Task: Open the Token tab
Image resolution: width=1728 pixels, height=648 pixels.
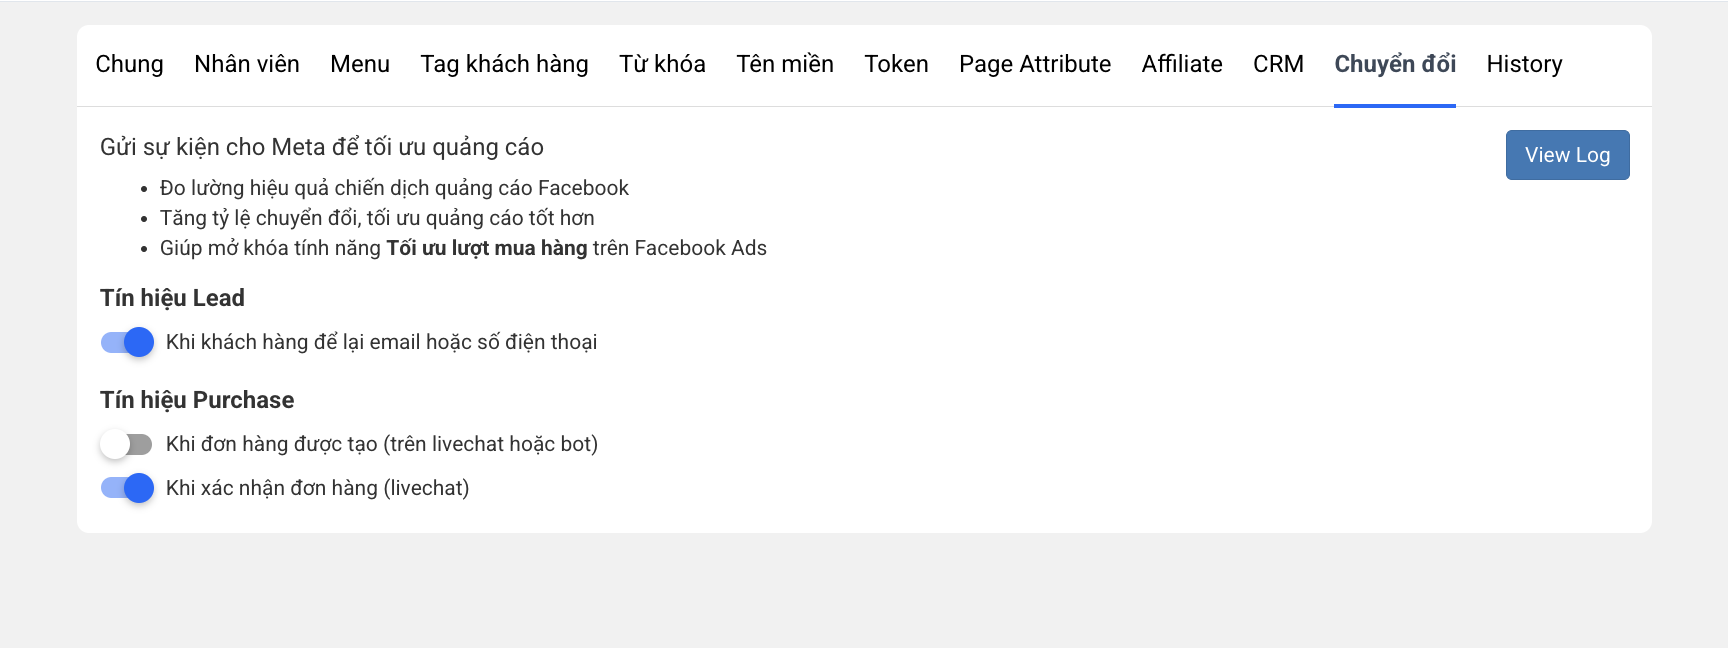Action: pyautogui.click(x=896, y=64)
